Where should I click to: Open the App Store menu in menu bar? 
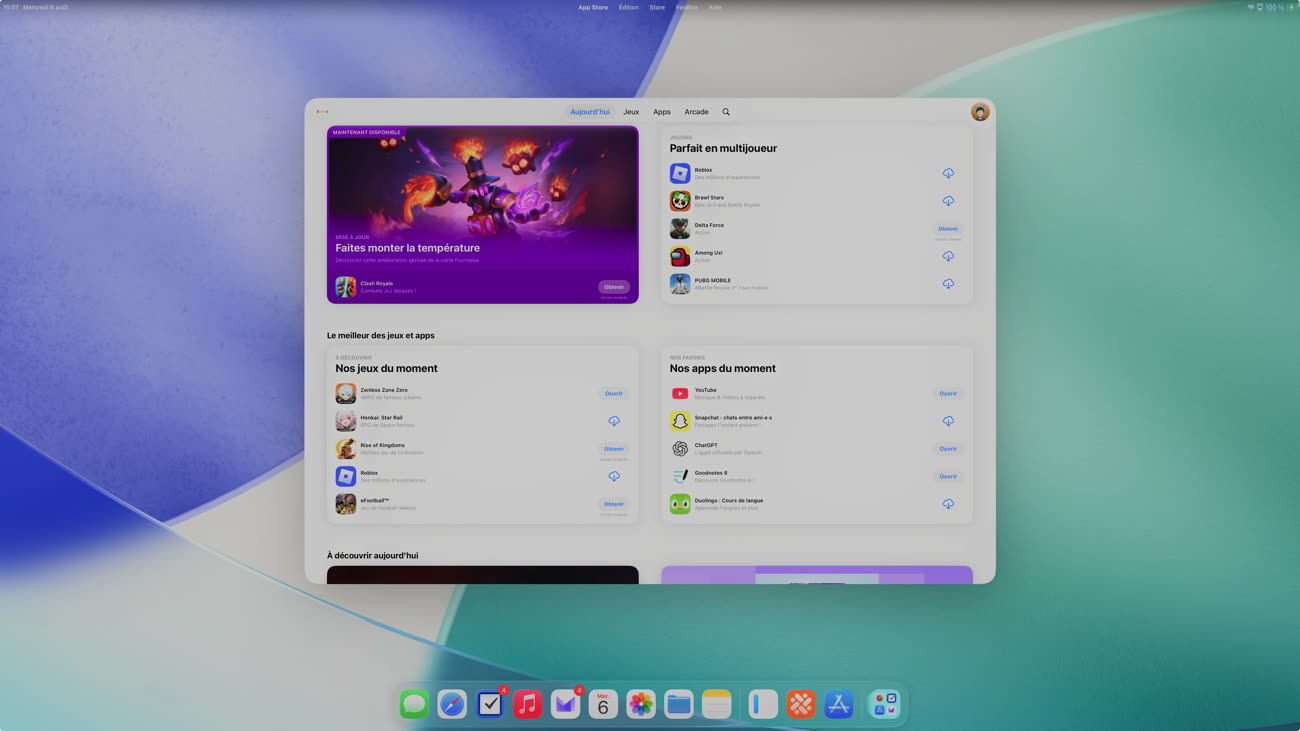click(x=593, y=7)
